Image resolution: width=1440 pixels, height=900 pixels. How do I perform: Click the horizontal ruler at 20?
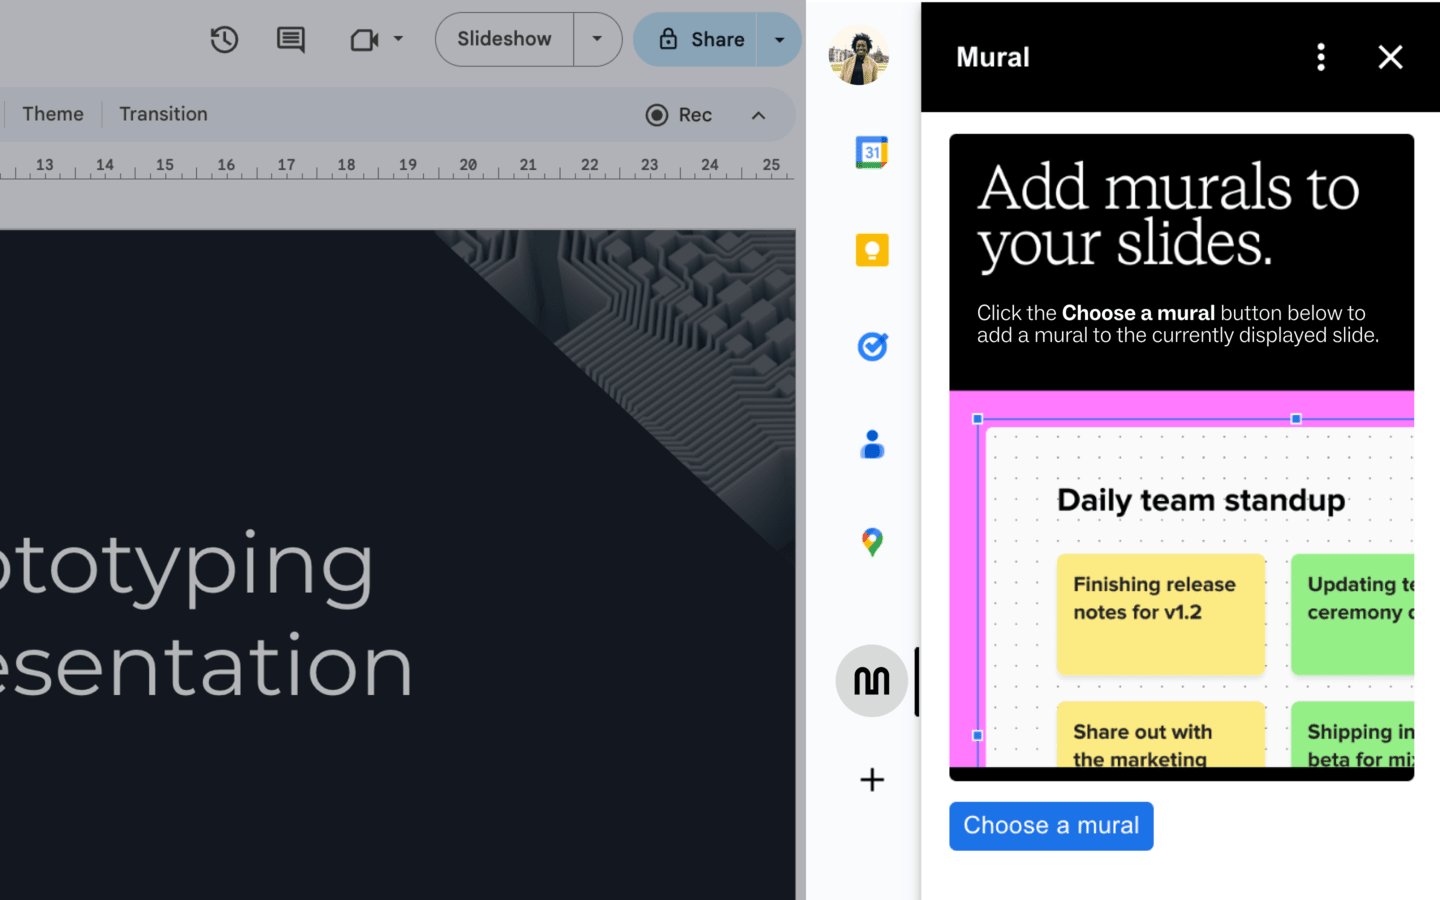(x=468, y=165)
